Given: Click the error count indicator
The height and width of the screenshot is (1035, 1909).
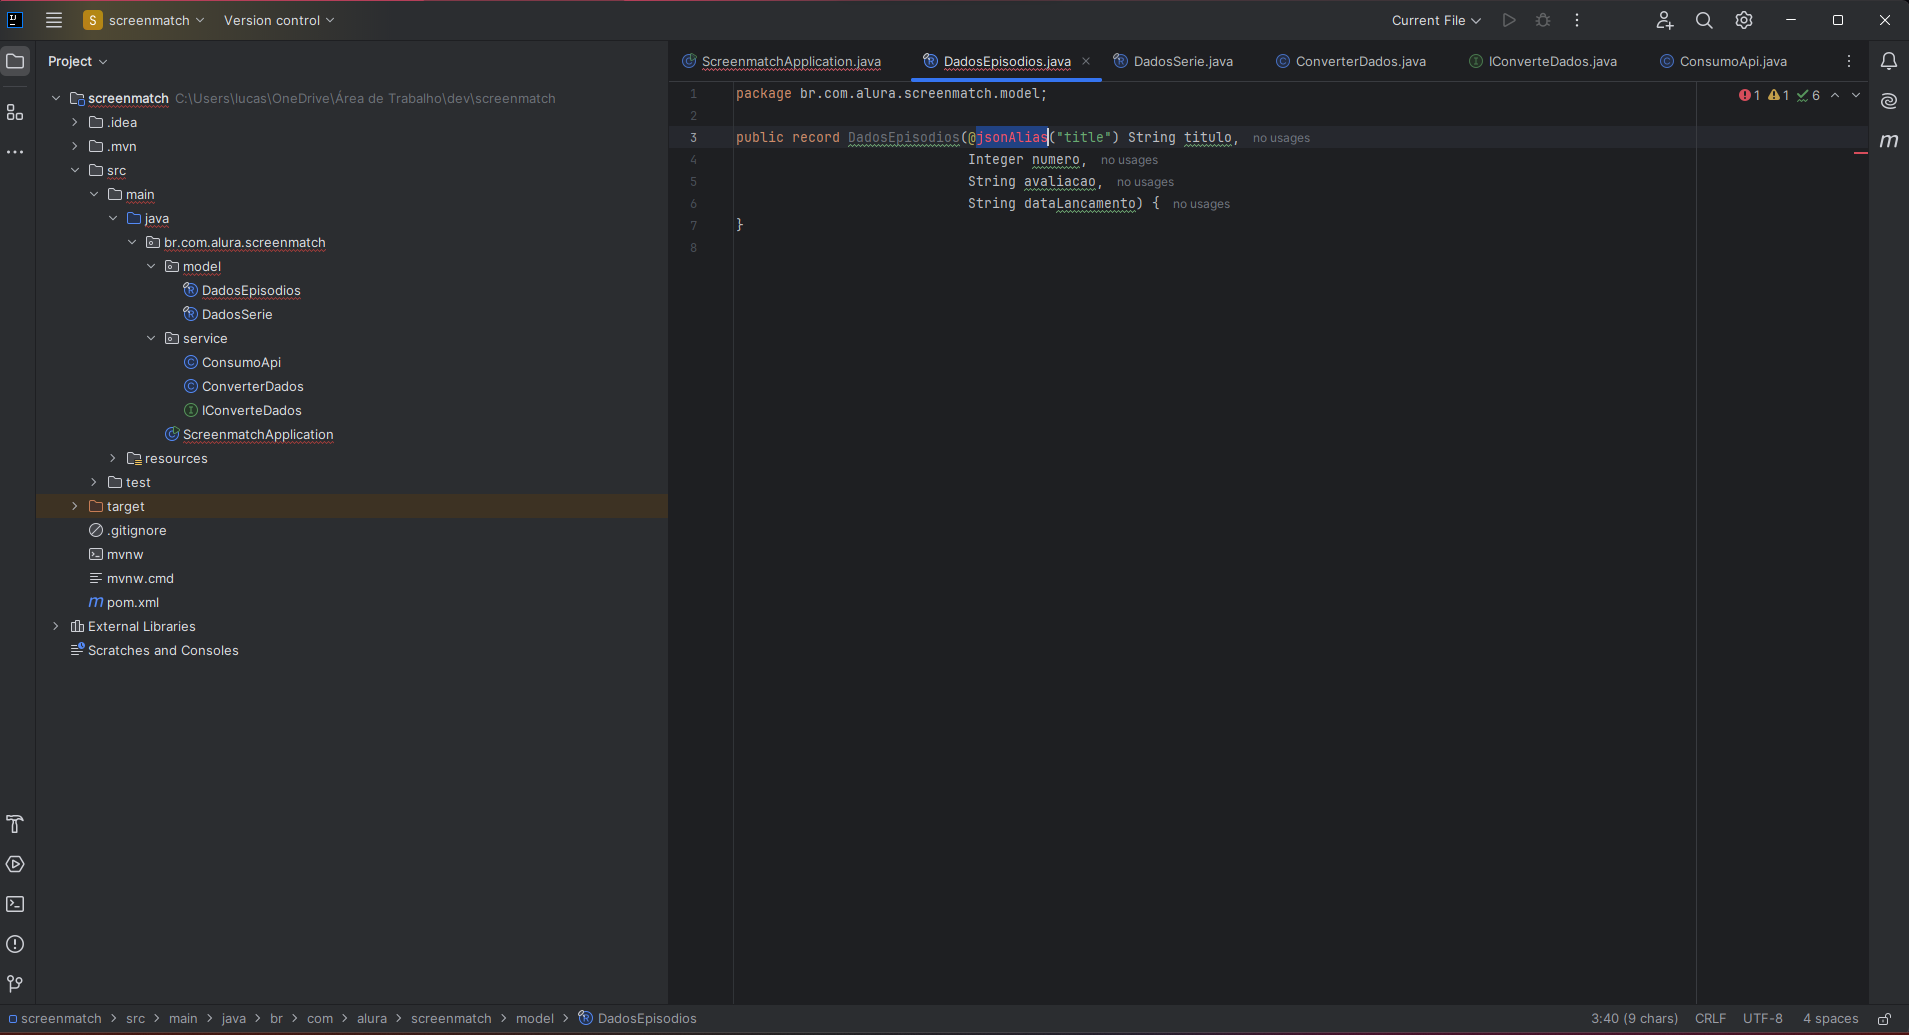Looking at the screenshot, I should click(x=1750, y=95).
